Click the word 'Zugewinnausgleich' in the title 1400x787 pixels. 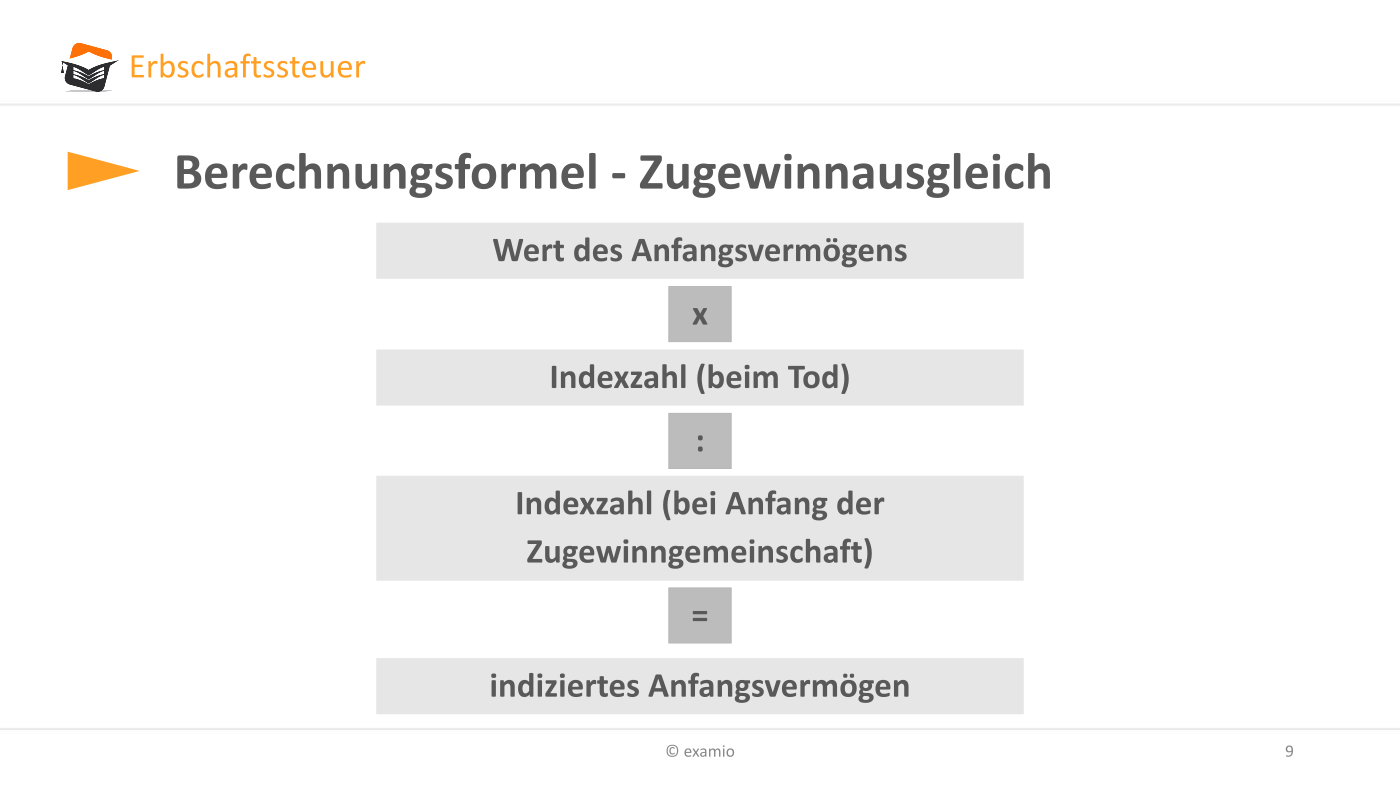point(845,173)
